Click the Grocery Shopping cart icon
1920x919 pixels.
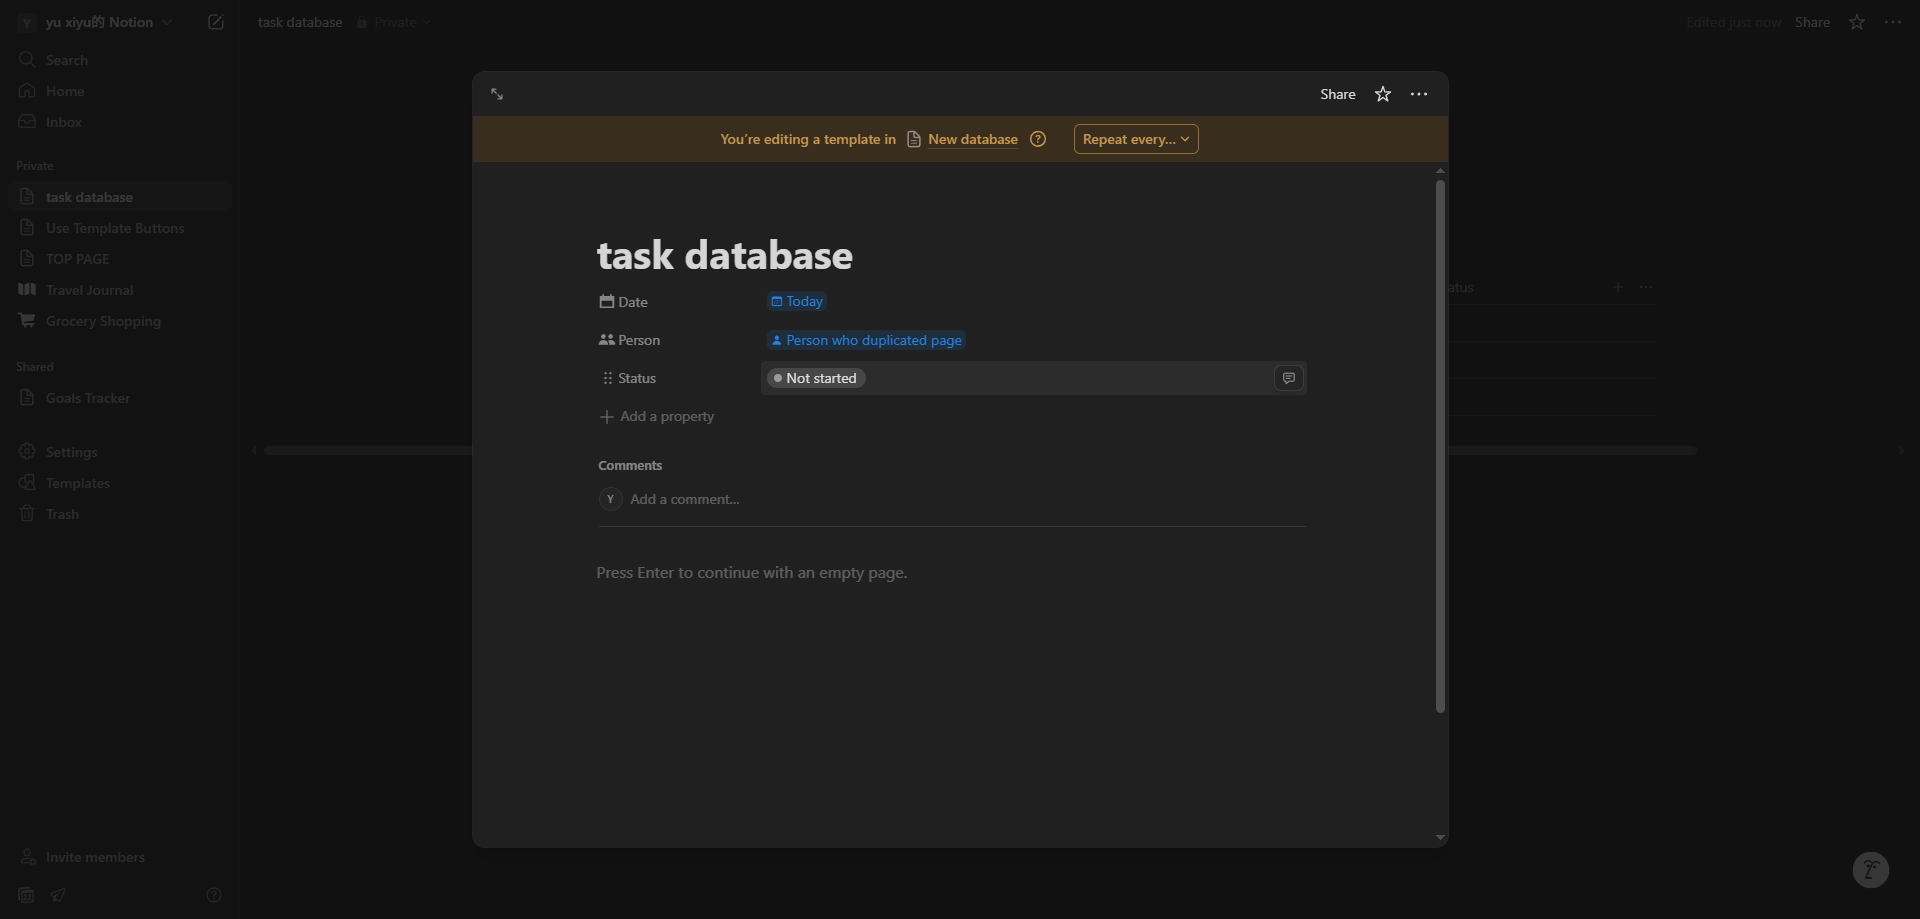(27, 321)
